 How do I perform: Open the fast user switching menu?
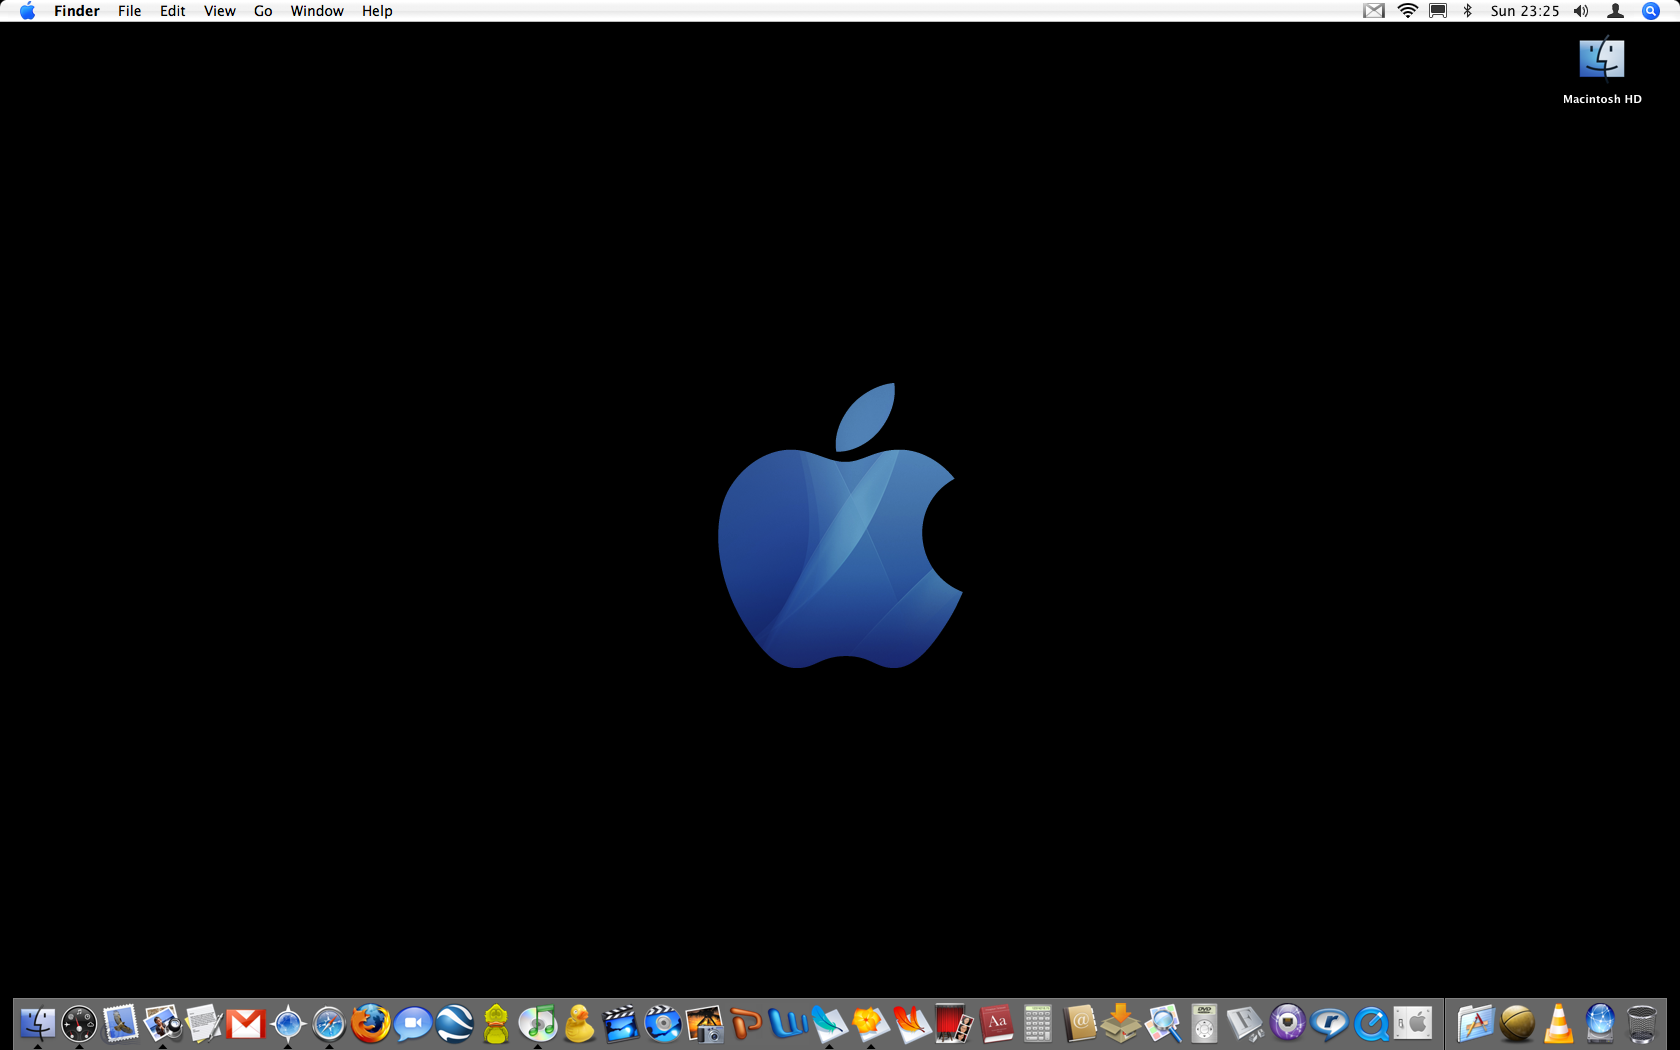click(1615, 11)
